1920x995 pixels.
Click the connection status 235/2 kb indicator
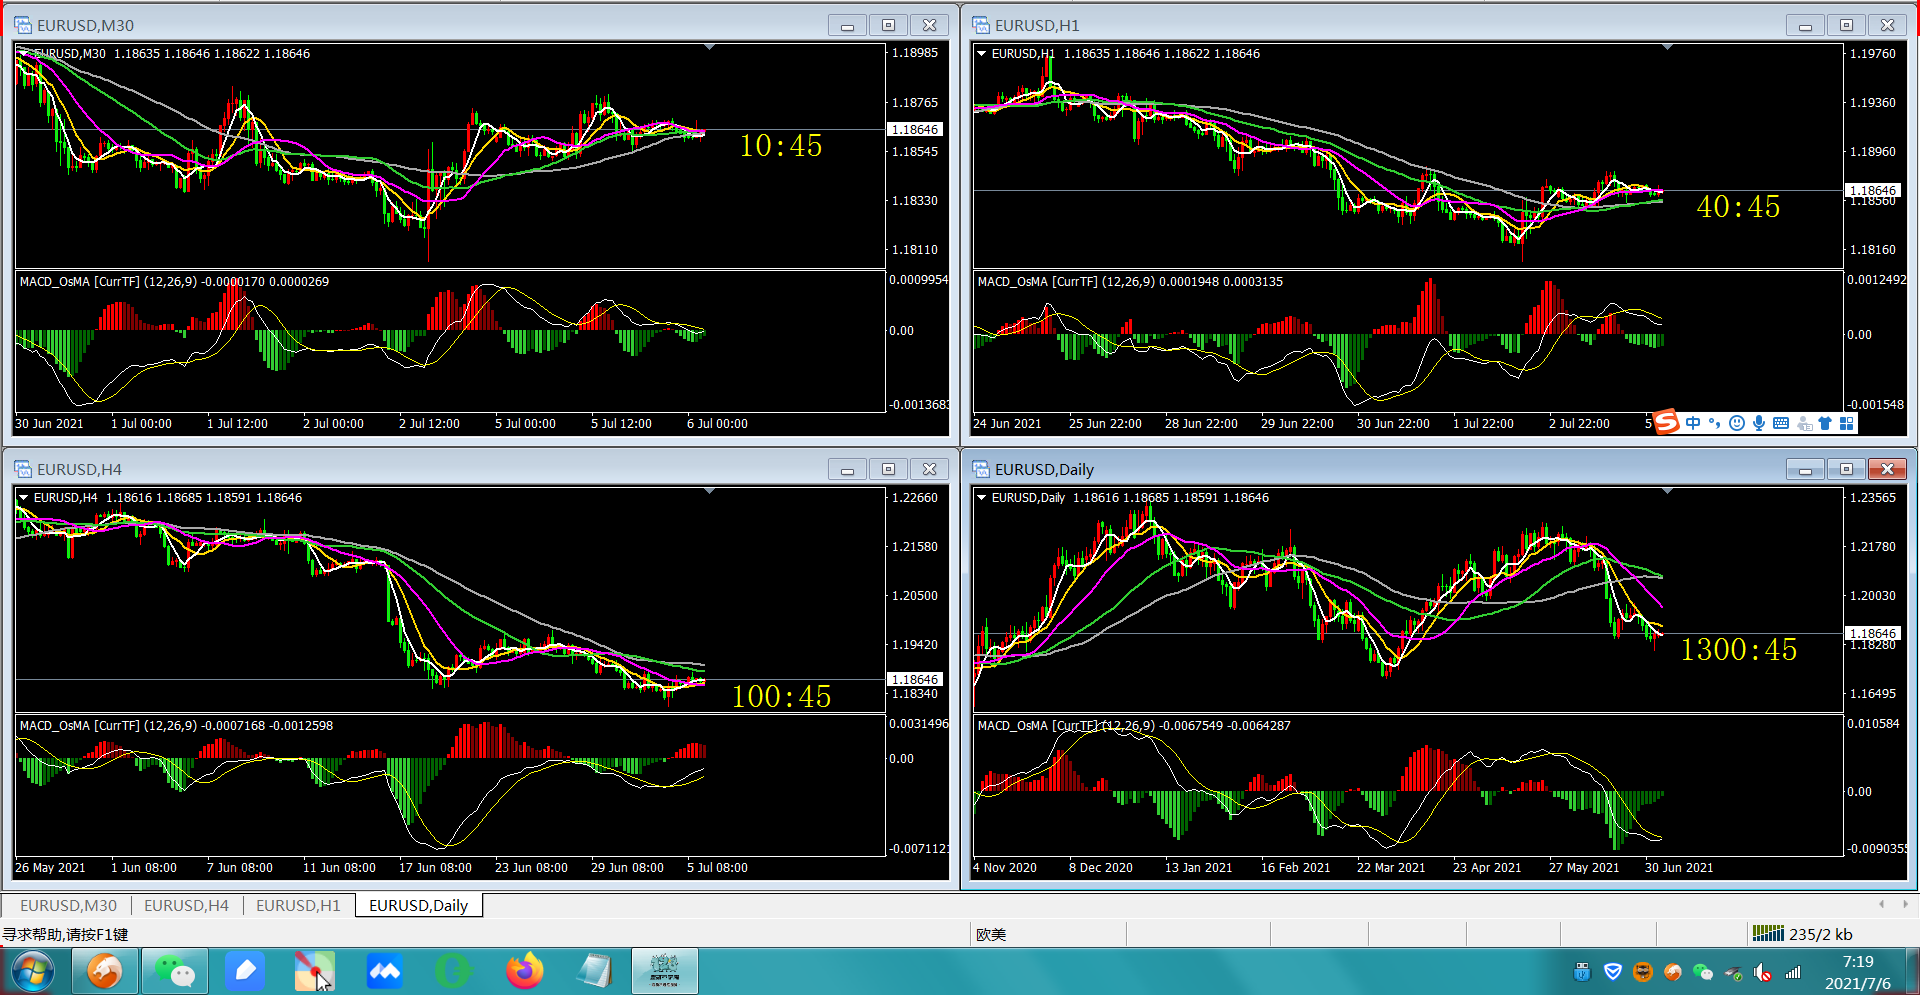(x=1803, y=934)
